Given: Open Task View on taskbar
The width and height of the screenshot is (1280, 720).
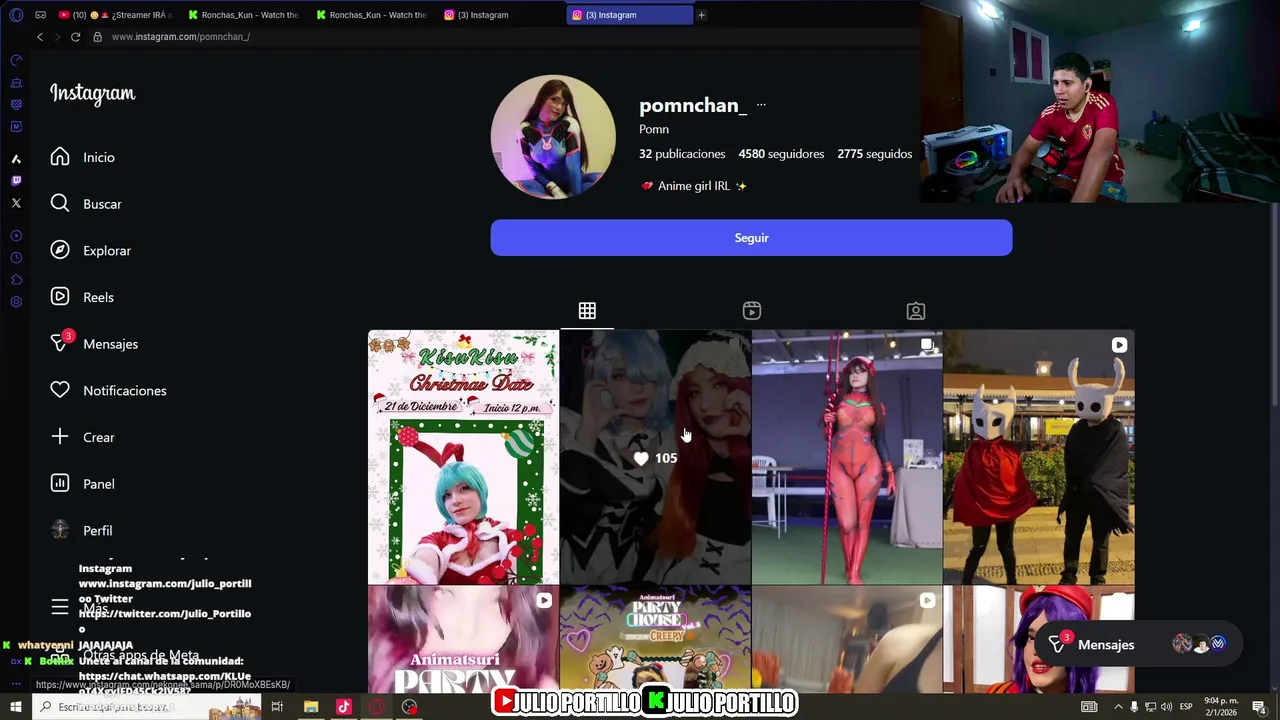Looking at the screenshot, I should tap(277, 707).
